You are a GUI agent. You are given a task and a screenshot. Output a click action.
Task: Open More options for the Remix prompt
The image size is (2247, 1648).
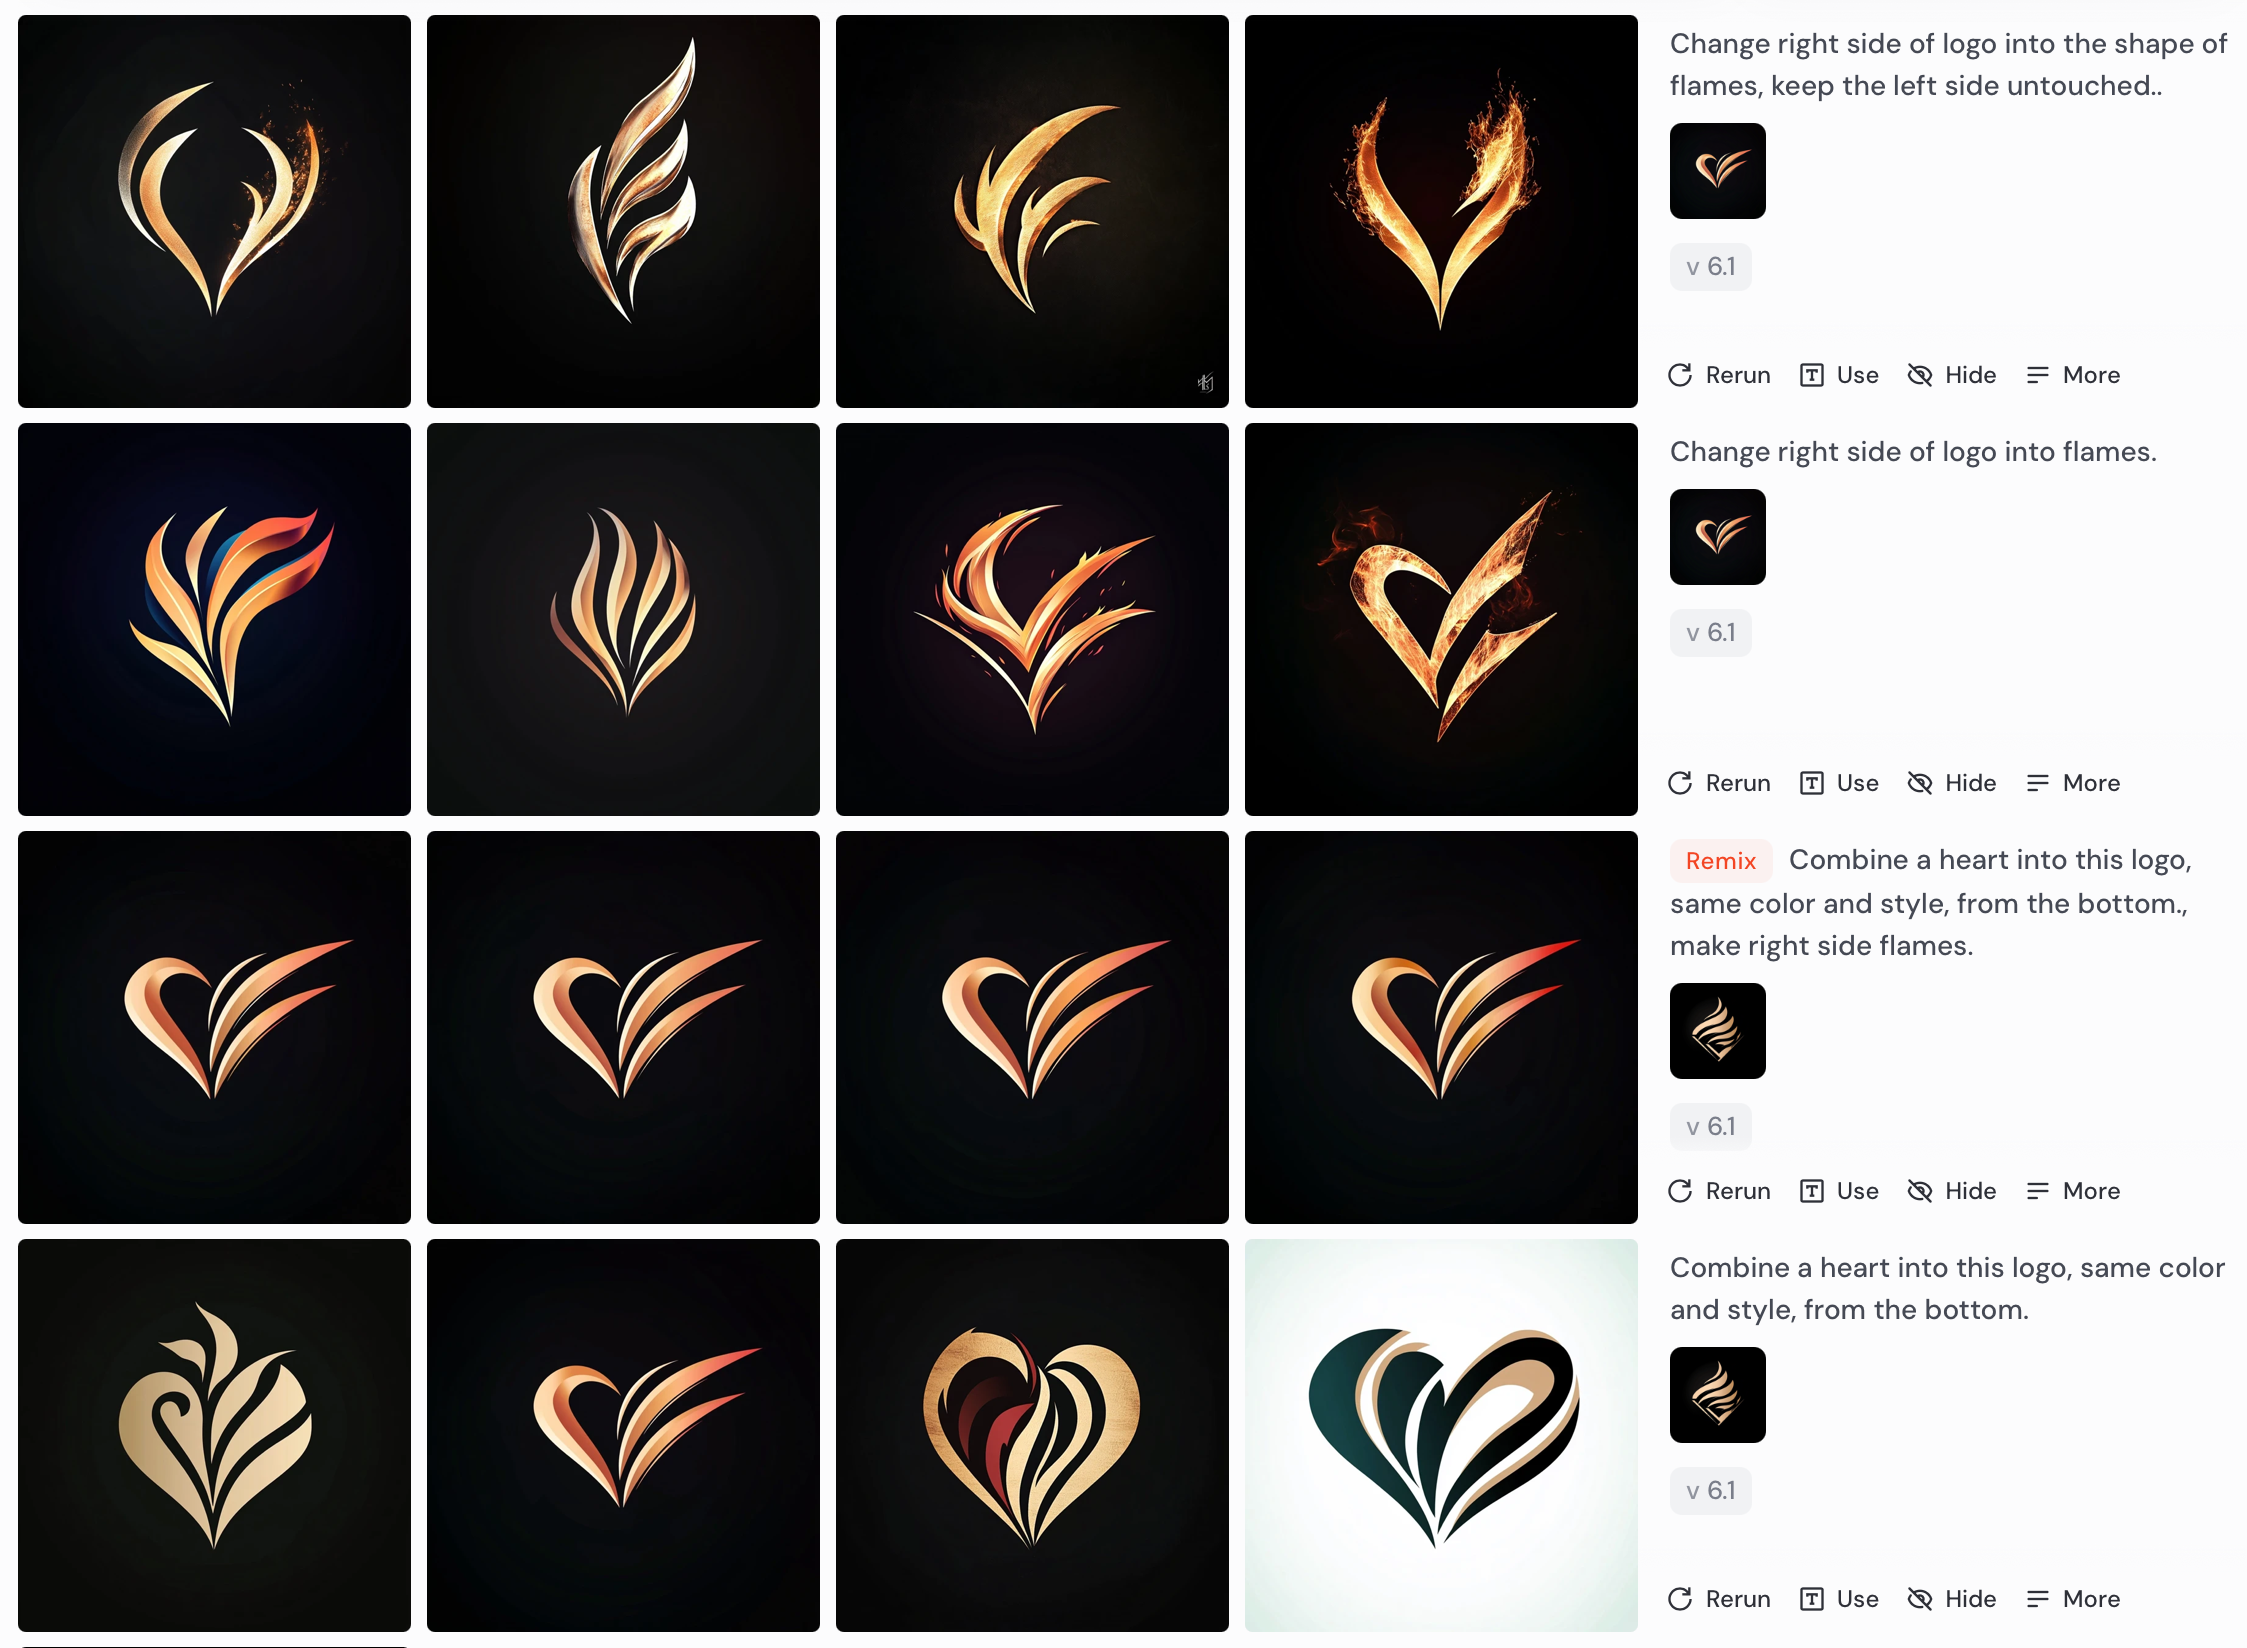click(2073, 1191)
